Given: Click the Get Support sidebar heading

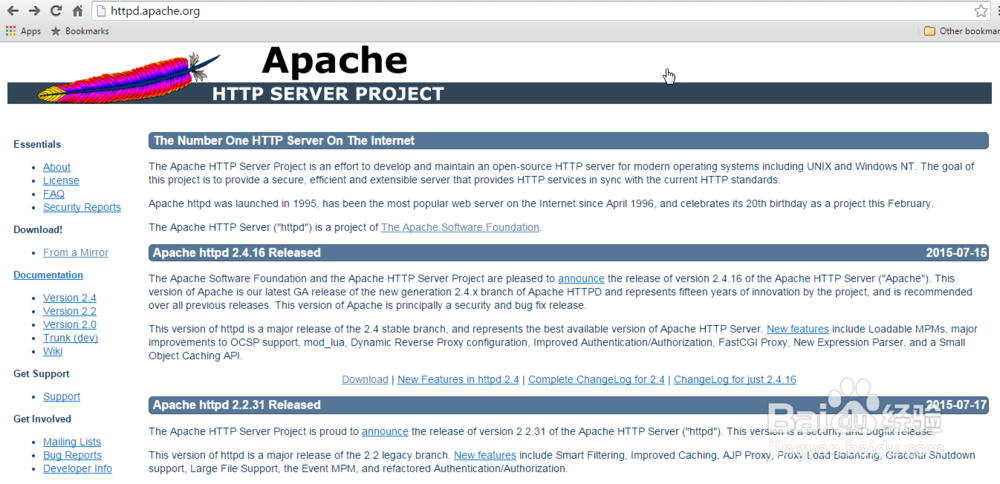Looking at the screenshot, I should pos(41,374).
